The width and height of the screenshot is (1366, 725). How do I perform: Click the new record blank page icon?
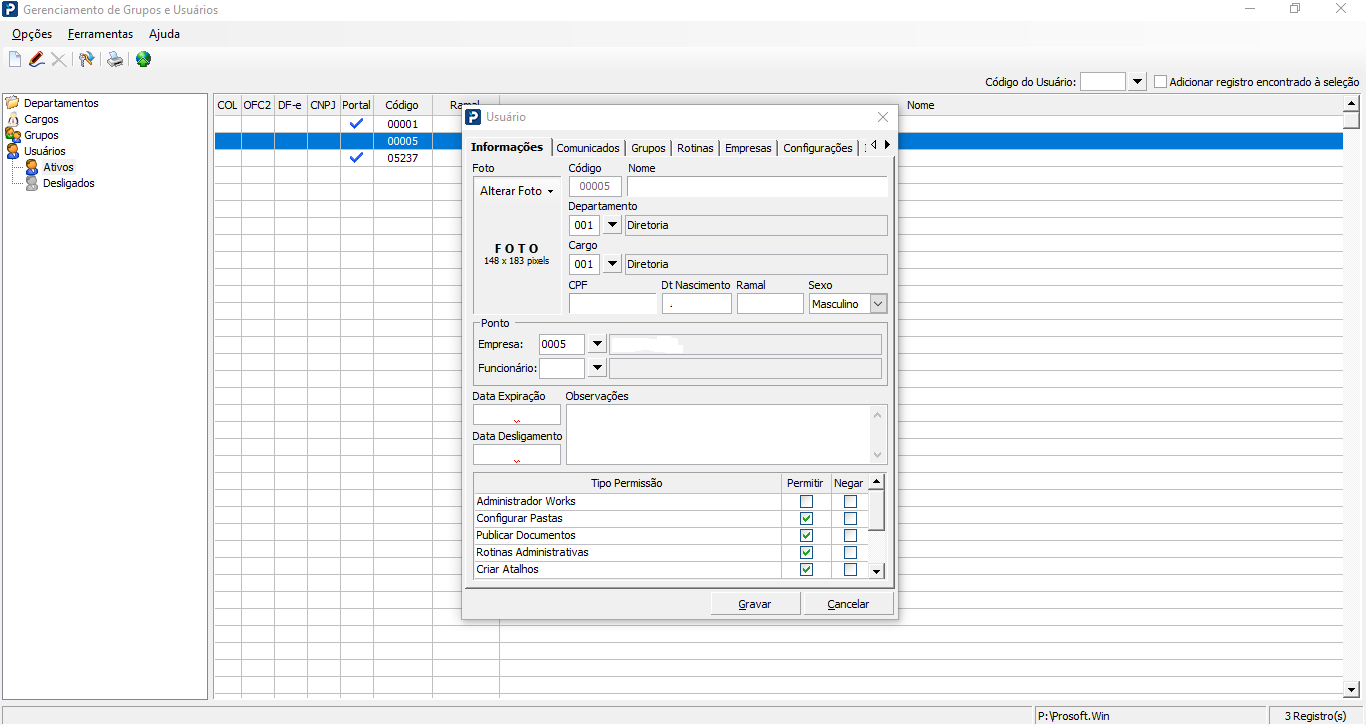tap(15, 60)
